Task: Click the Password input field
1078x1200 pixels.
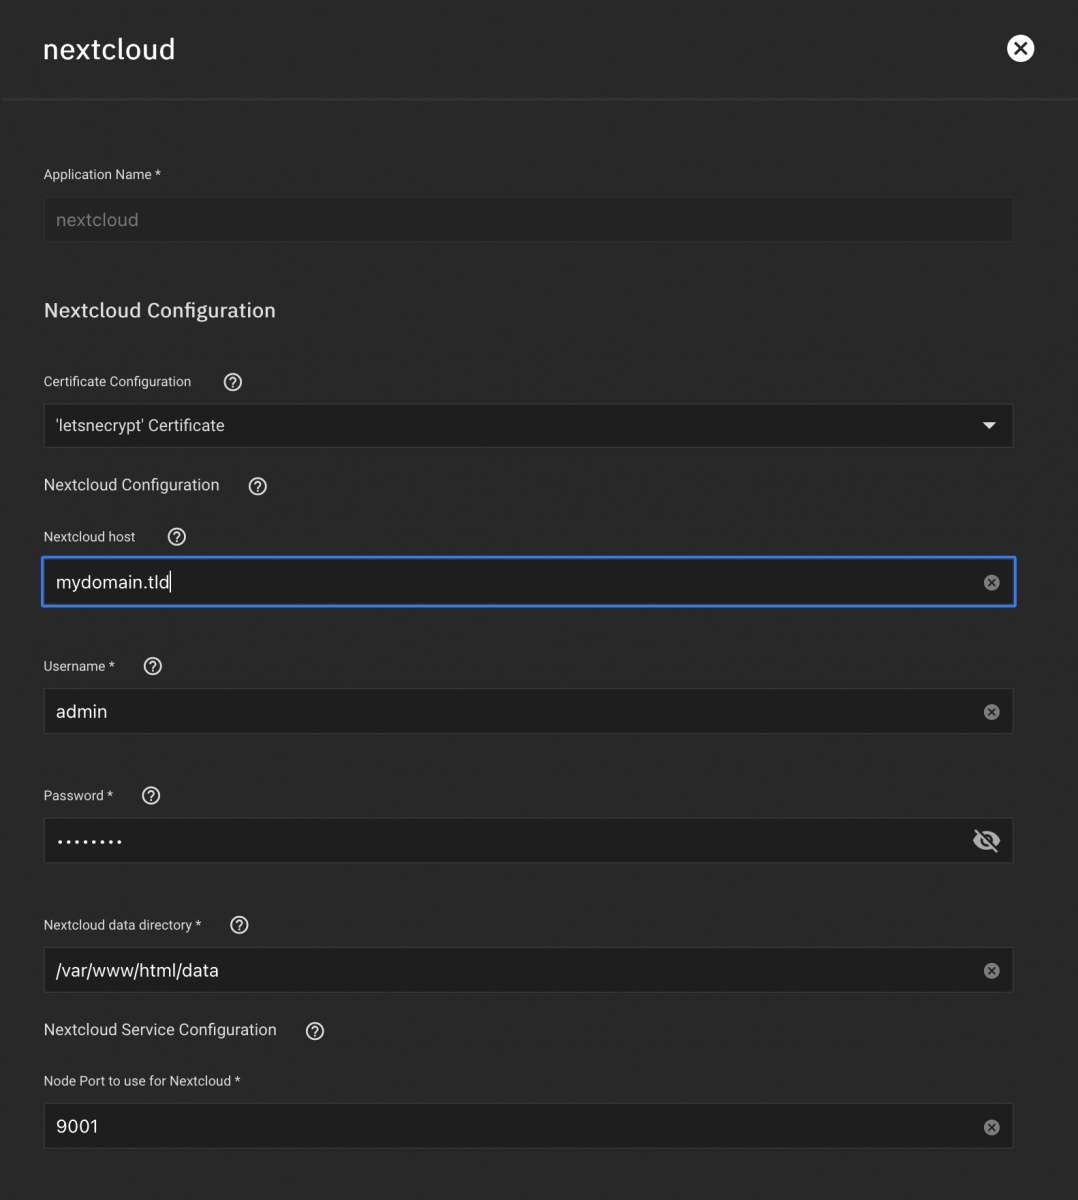Action: 500,841
